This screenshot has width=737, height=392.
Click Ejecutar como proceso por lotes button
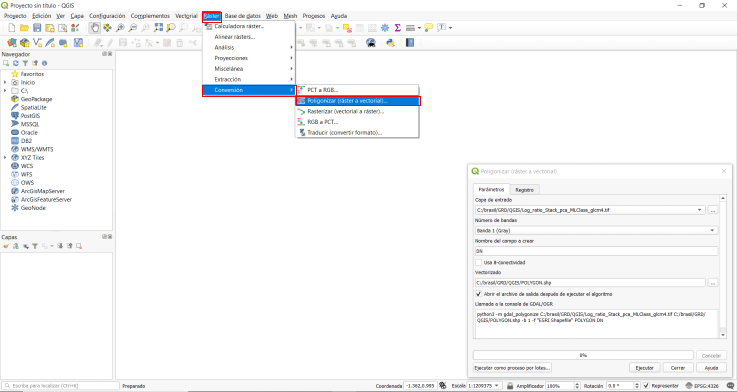click(x=512, y=368)
